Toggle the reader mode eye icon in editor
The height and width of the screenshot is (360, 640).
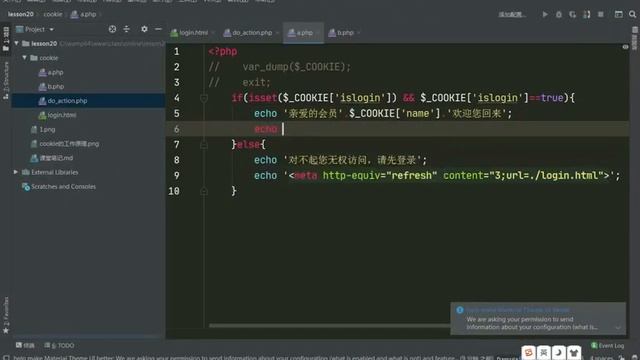(625, 47)
